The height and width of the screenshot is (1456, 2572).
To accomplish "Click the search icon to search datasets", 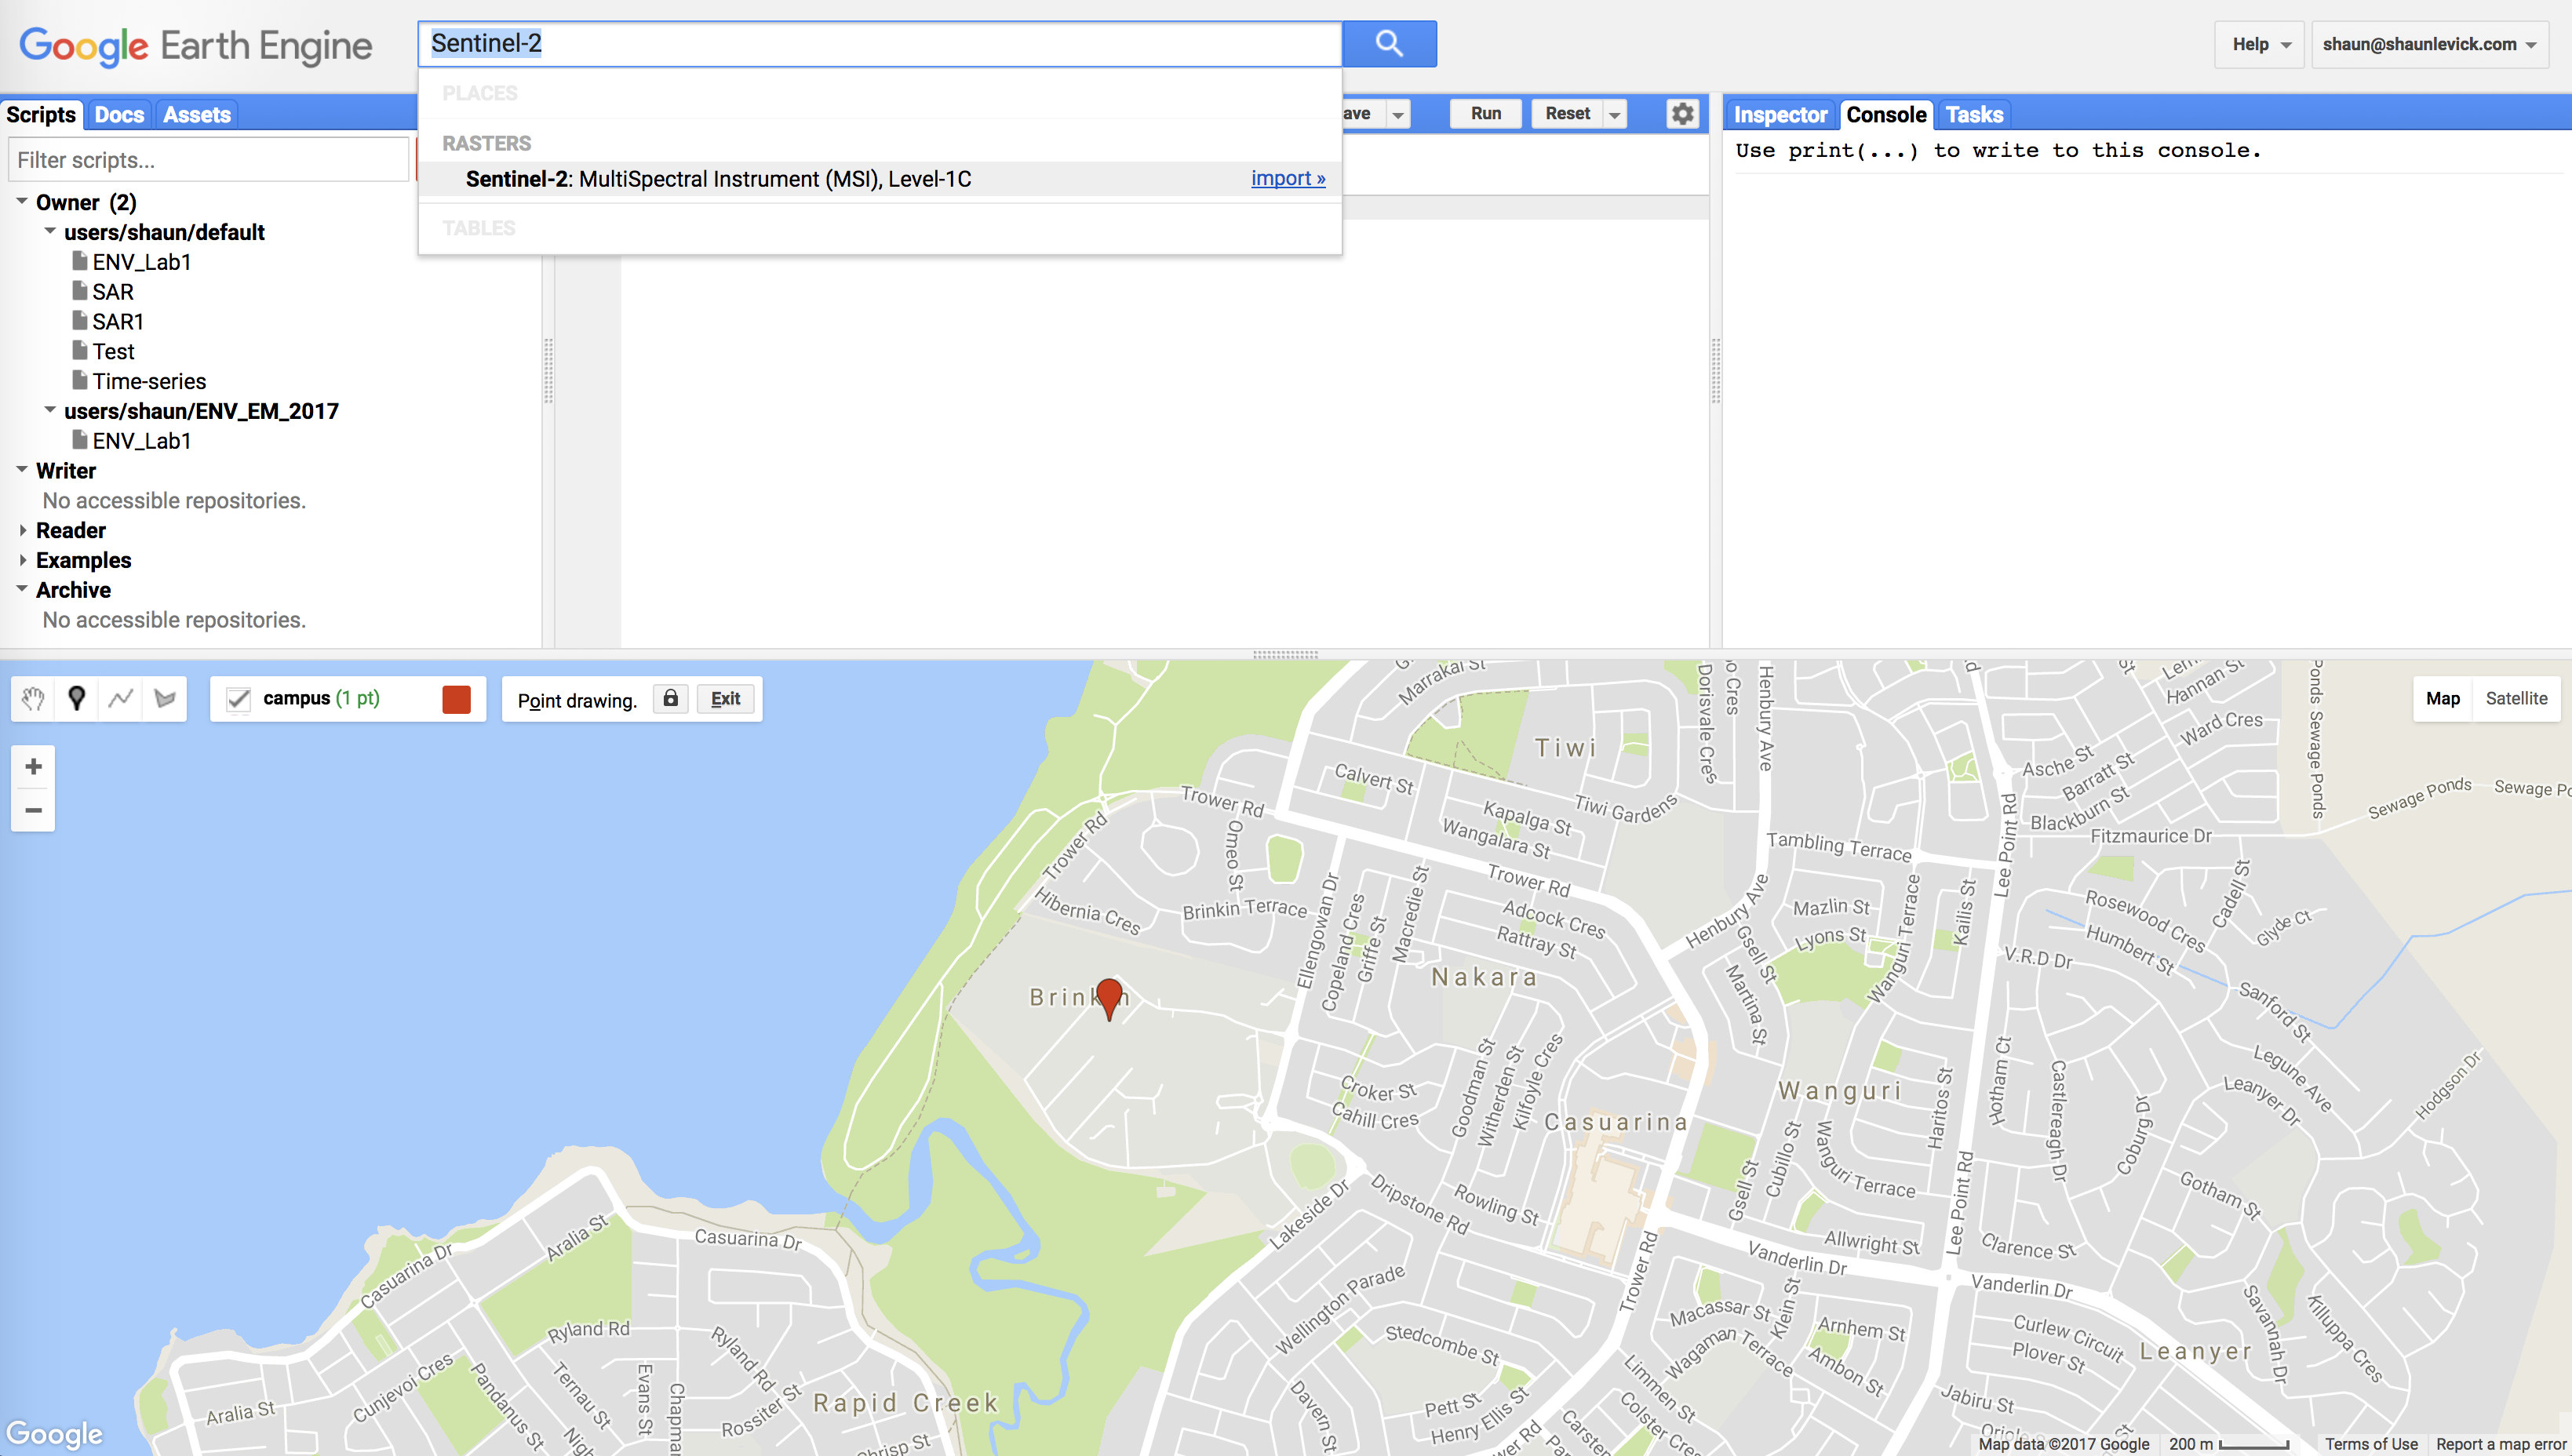I will [x=1389, y=44].
